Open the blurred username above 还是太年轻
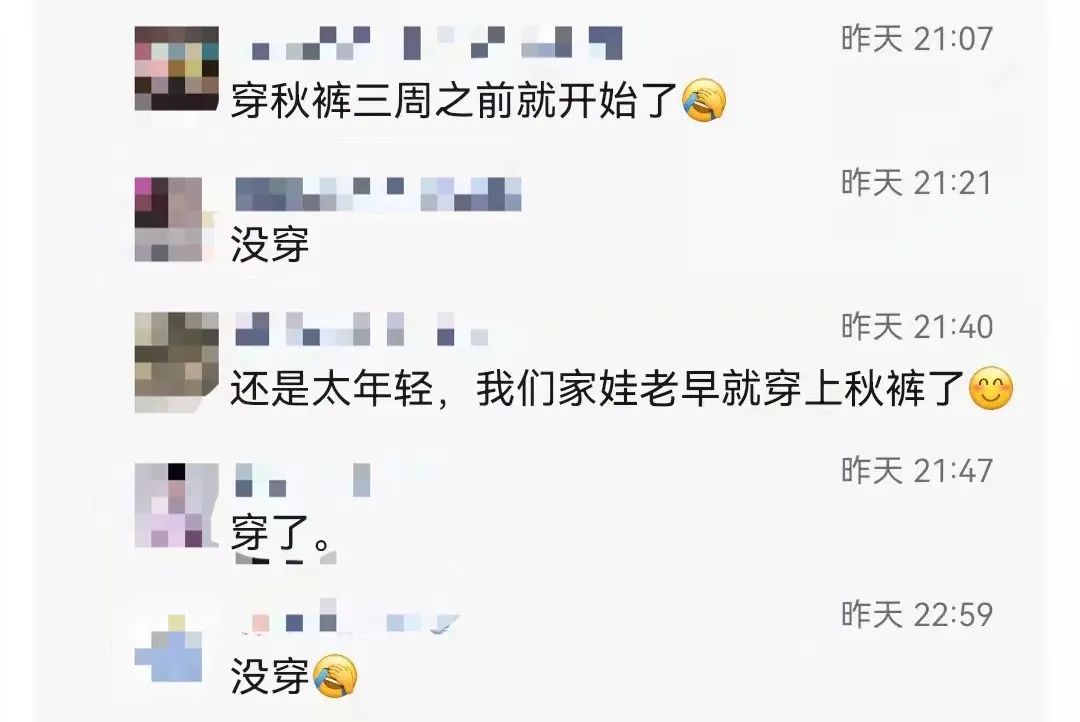 pos(362,329)
